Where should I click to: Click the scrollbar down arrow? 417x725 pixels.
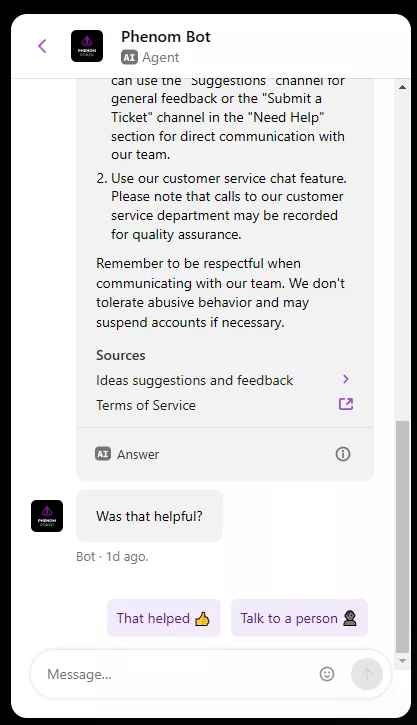pyautogui.click(x=402, y=661)
